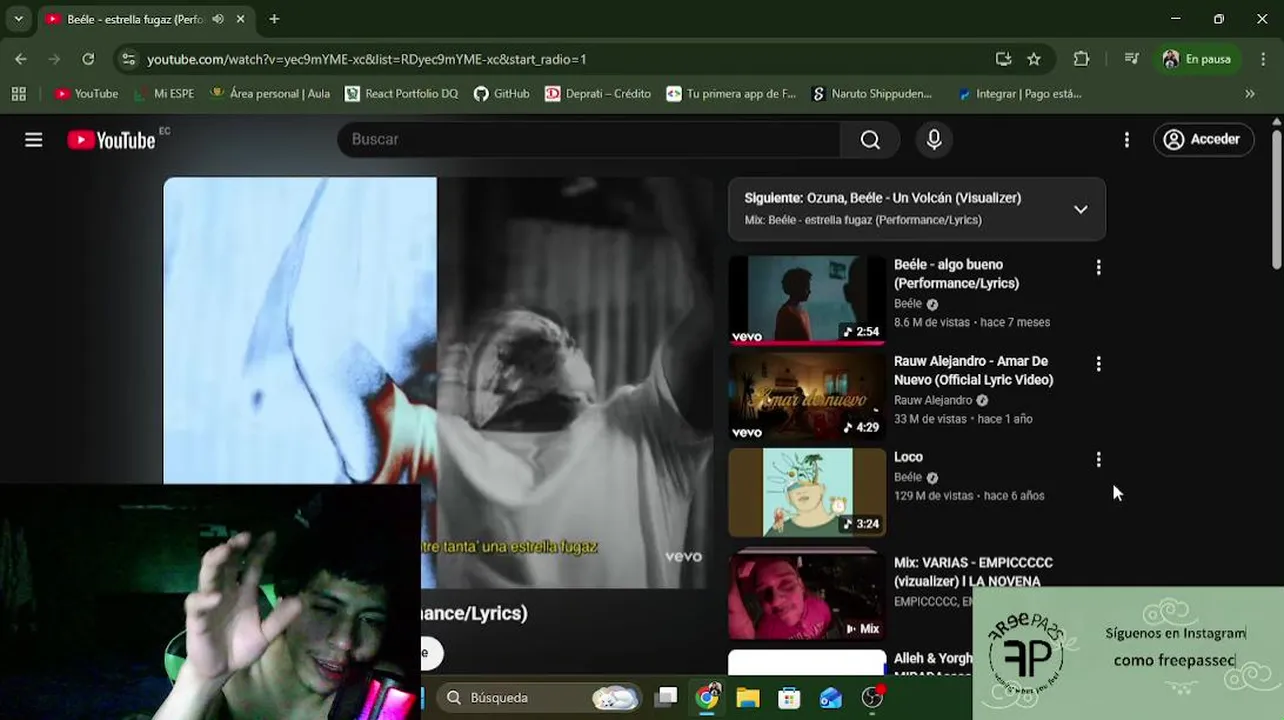Open the Integrar | Pago está... bookmark

1019,94
